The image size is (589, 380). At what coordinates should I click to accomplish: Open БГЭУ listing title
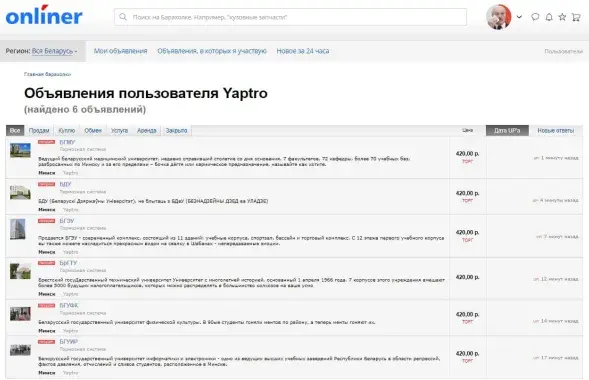[x=67, y=221]
